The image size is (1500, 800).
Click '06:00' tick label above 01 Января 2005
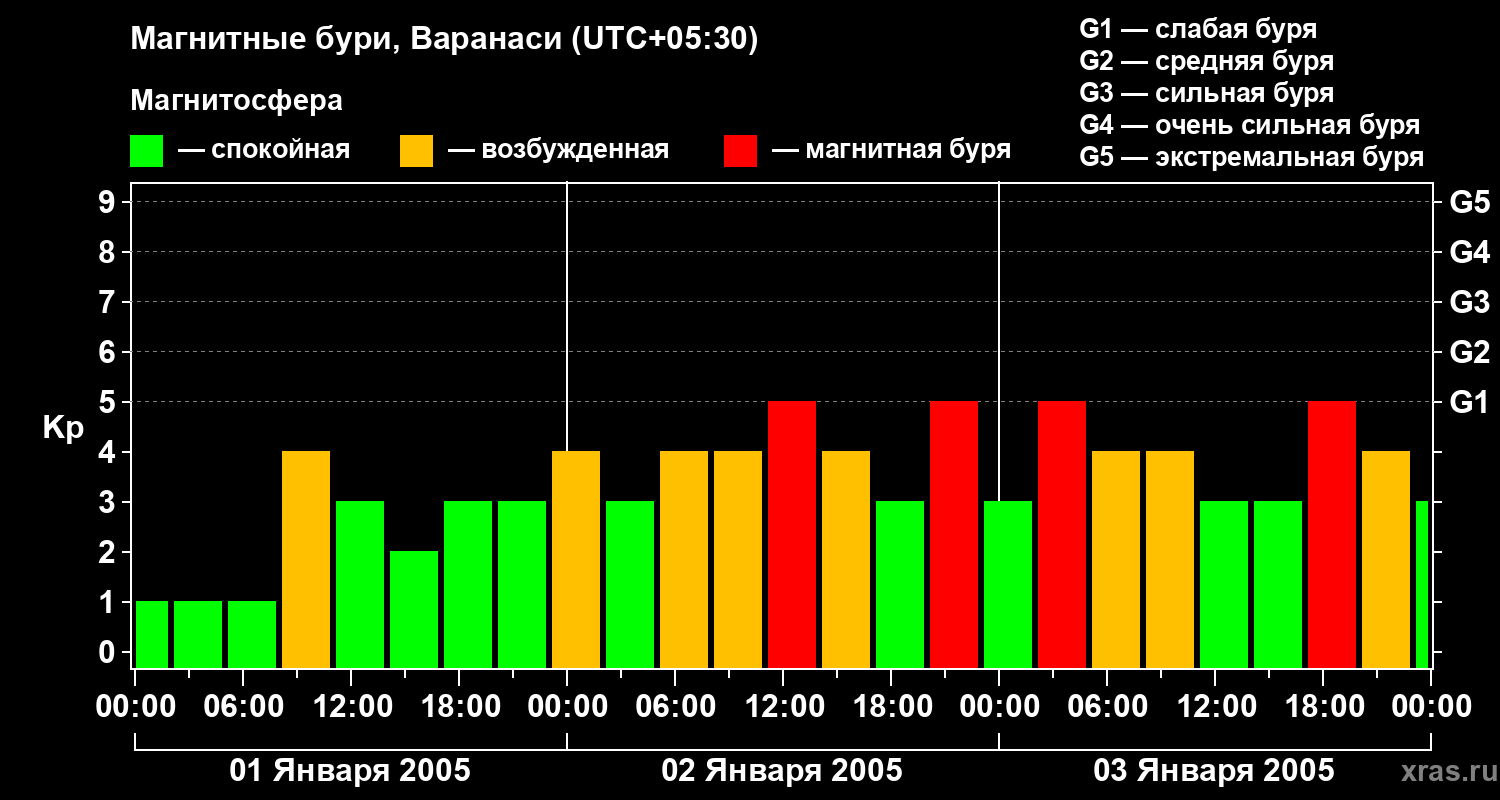(243, 707)
